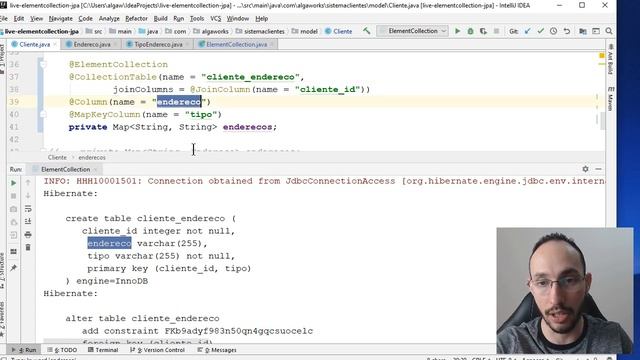Open Run panel settings gear
The width and height of the screenshot is (640, 360).
(x=585, y=169)
